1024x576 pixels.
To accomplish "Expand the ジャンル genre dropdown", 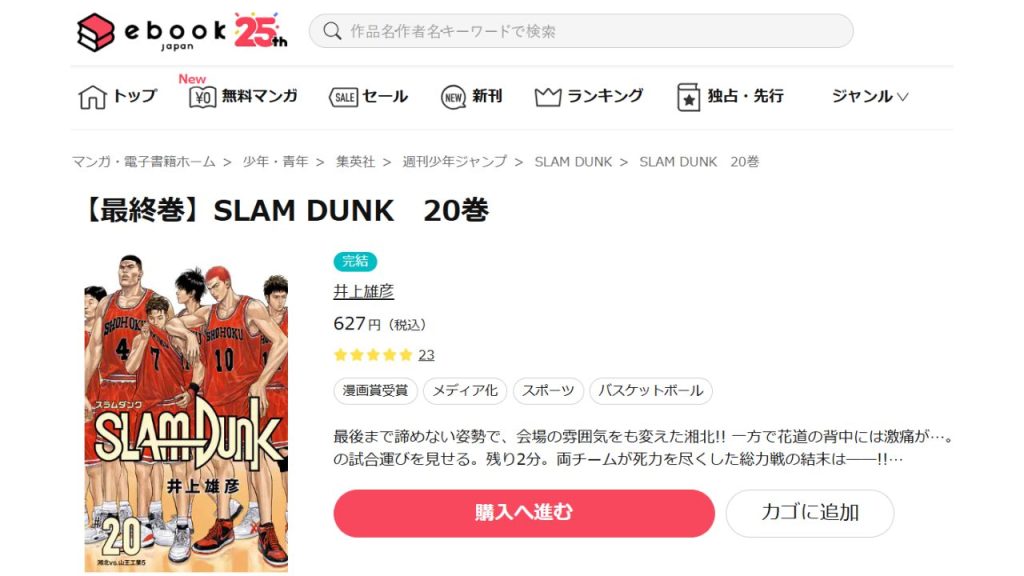I will [x=869, y=97].
